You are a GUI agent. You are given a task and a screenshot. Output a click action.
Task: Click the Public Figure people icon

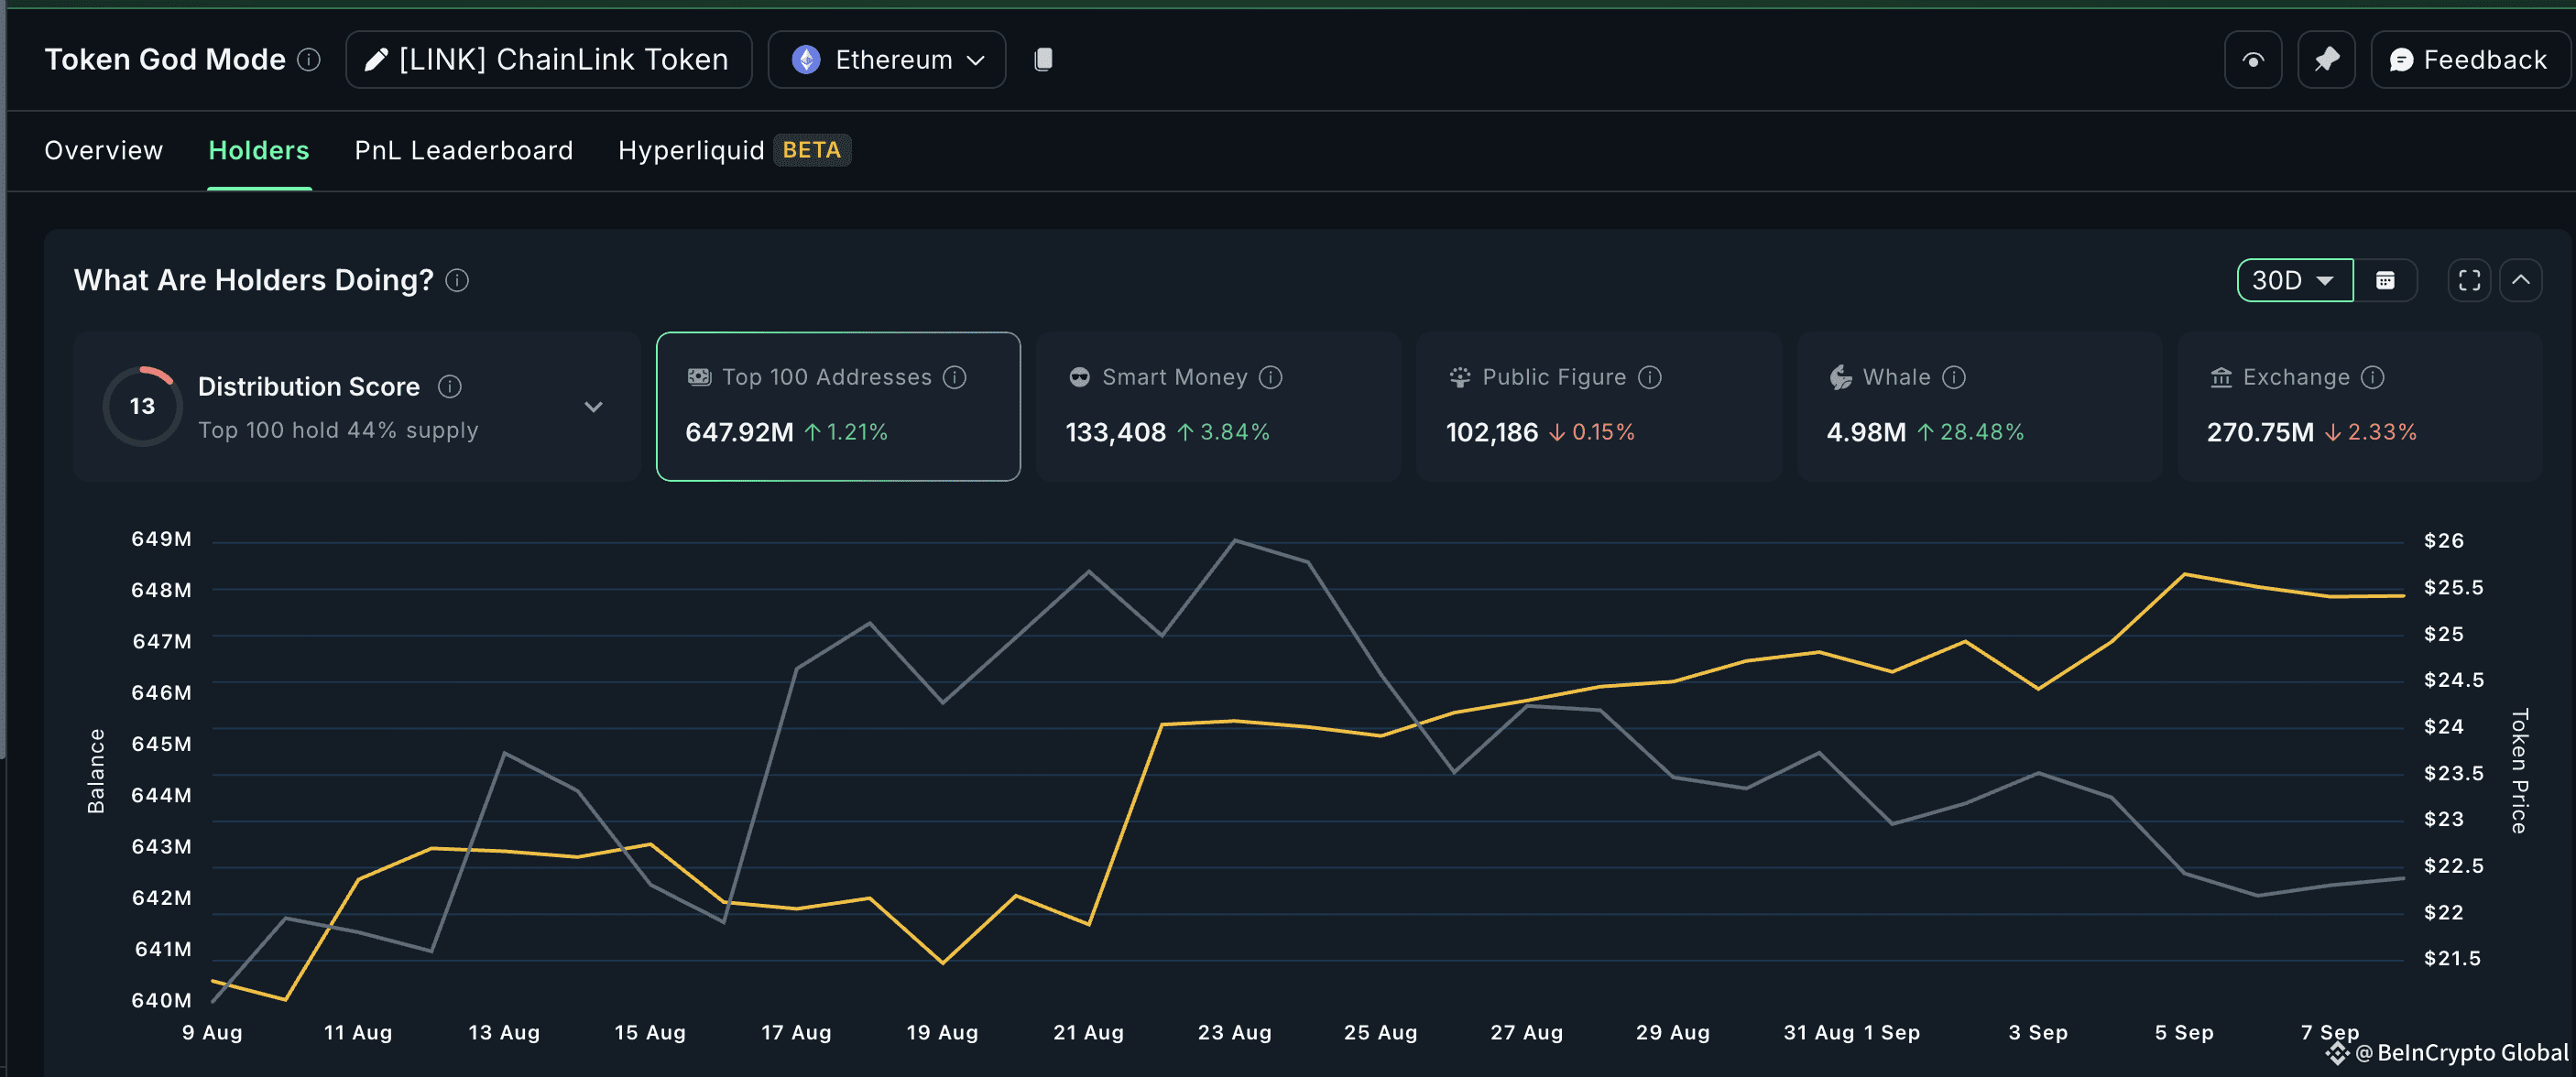[1460, 377]
